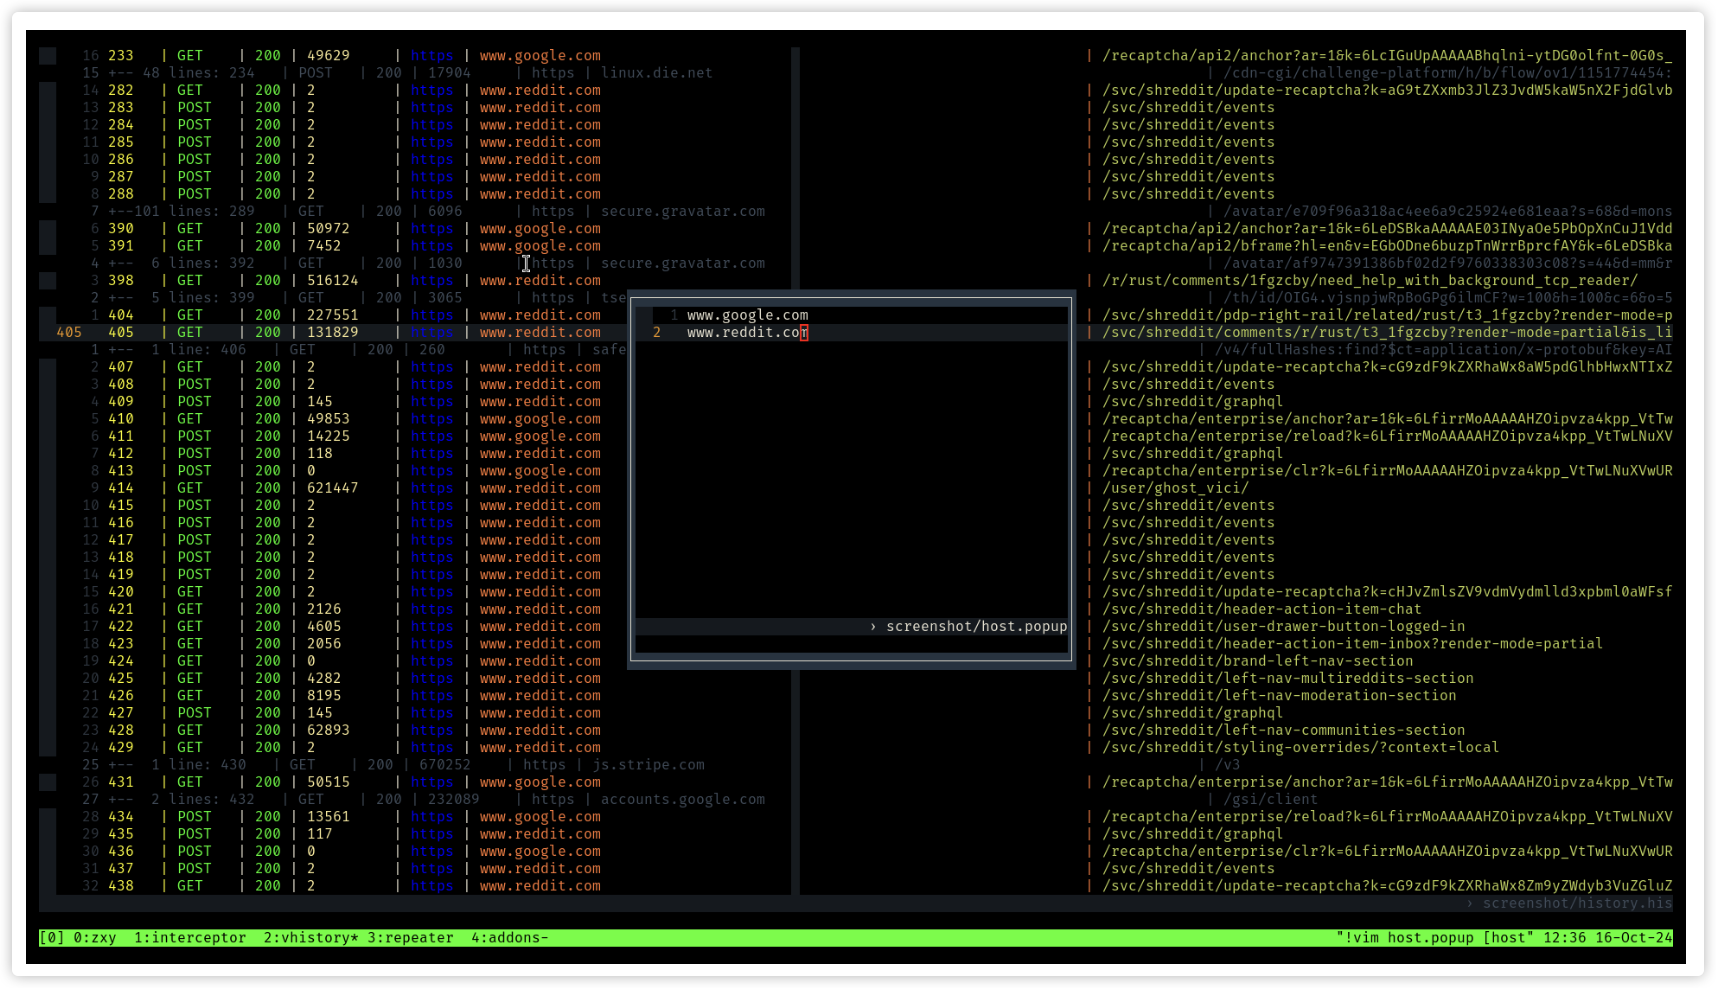Select request id 414 in history
This screenshot has height=988, width=1716.
(x=121, y=488)
